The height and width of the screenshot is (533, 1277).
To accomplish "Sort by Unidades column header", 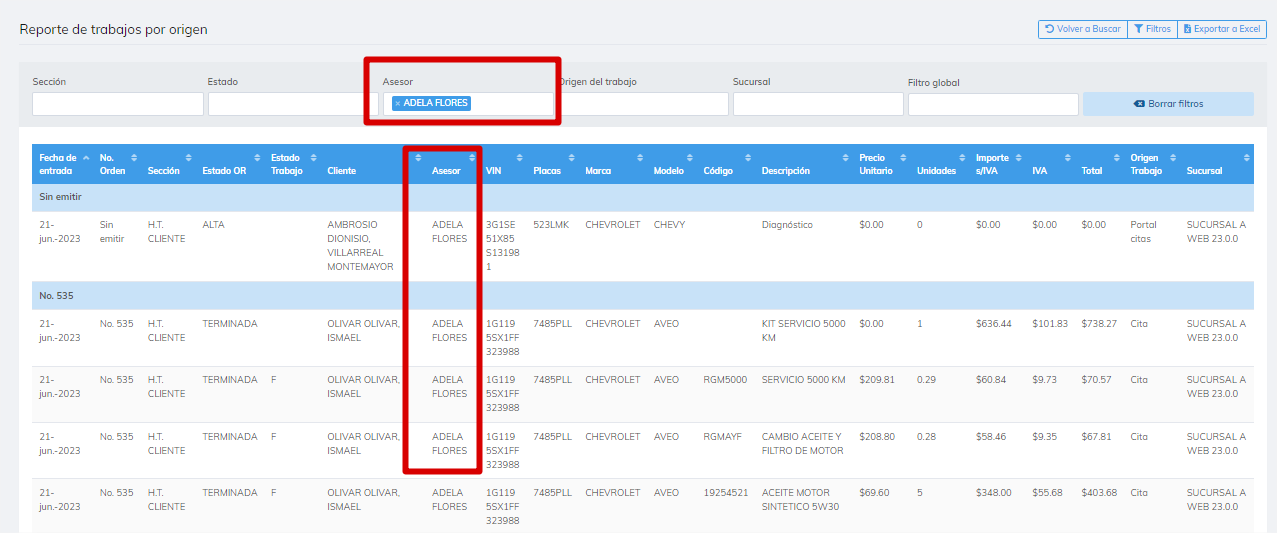I will pos(941,164).
